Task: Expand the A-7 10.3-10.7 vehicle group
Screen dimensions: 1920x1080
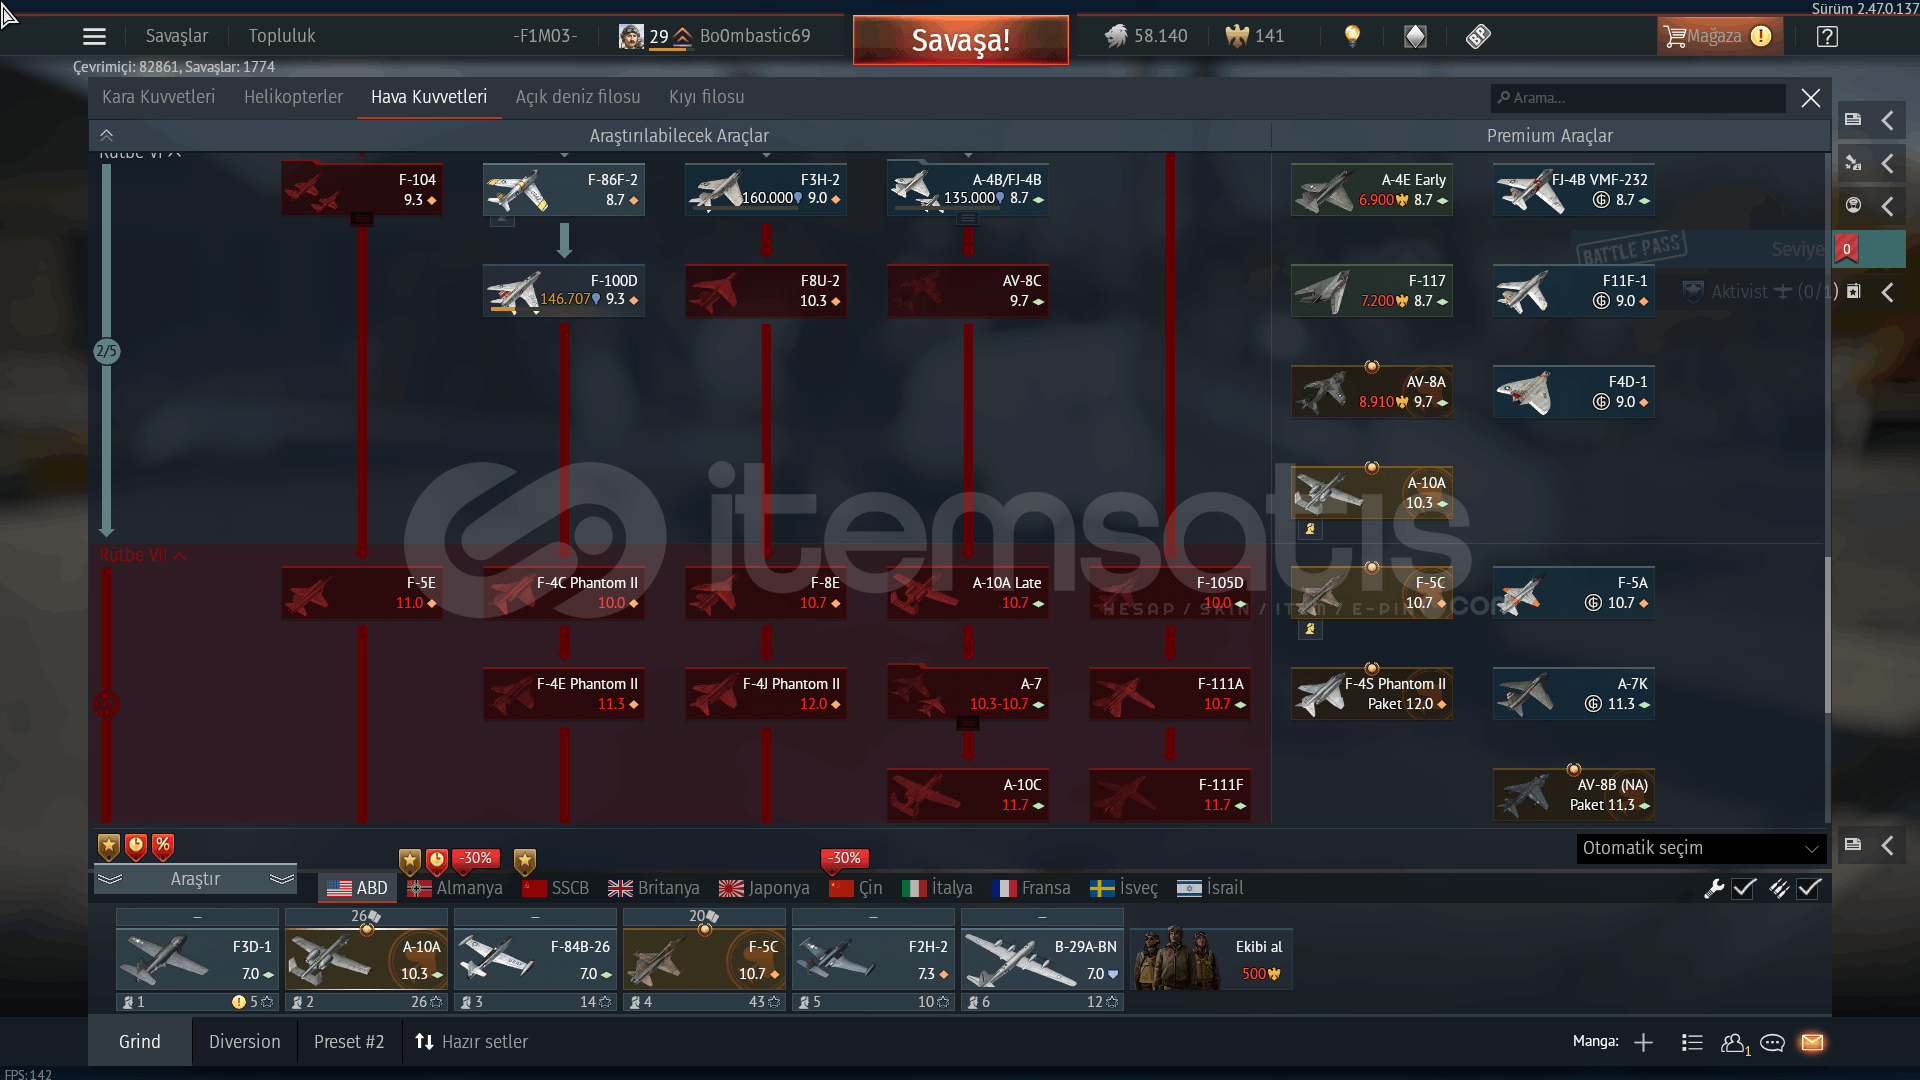Action: [967, 723]
